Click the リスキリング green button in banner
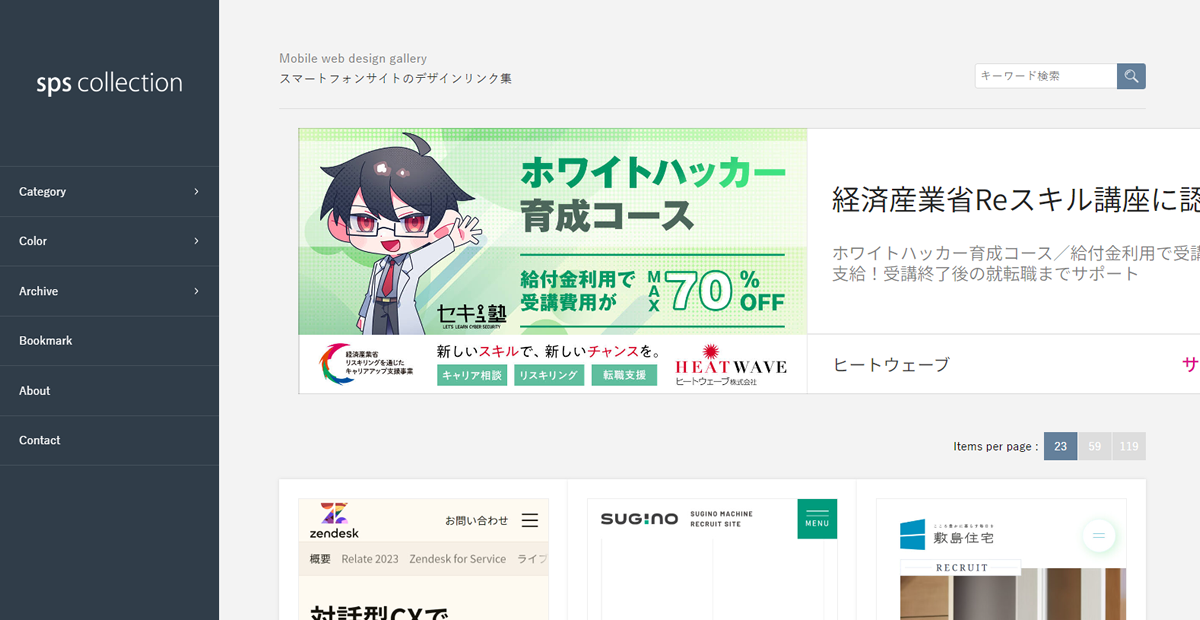Image resolution: width=1200 pixels, height=620 pixels. 549,375
